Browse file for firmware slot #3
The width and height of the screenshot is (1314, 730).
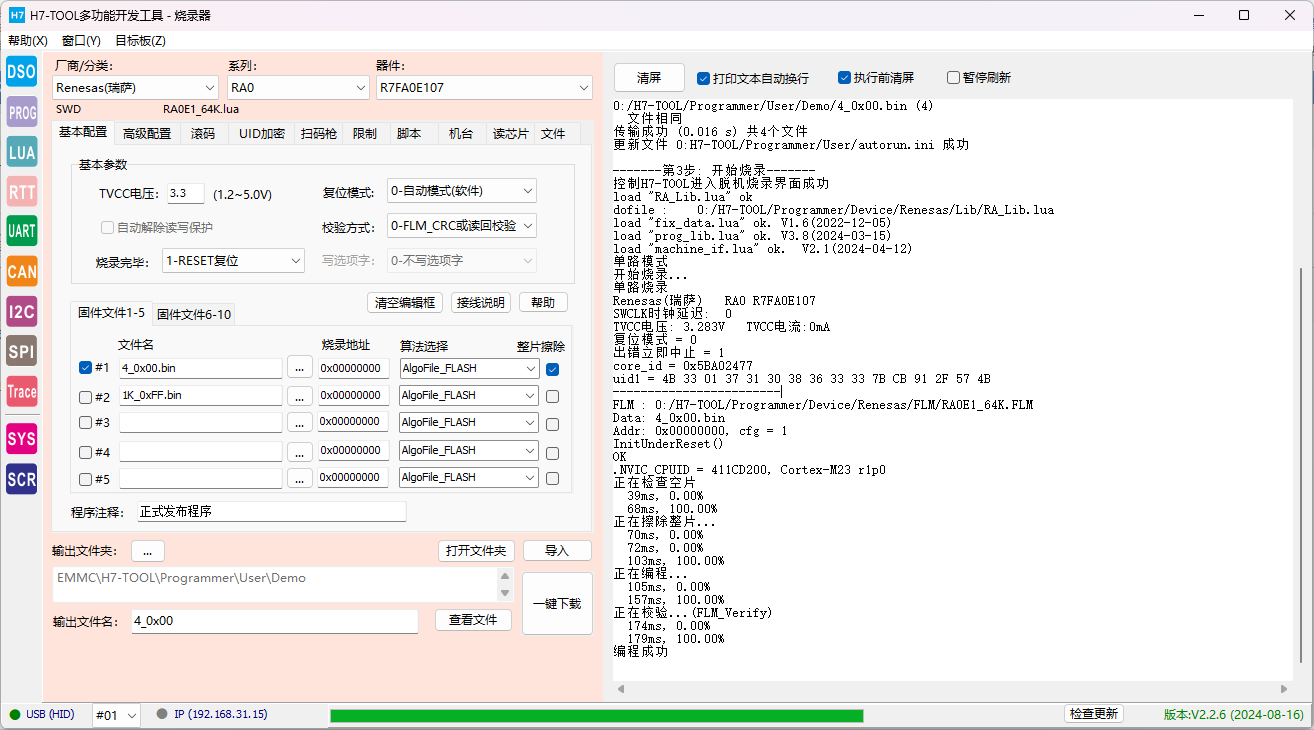pyautogui.click(x=300, y=423)
